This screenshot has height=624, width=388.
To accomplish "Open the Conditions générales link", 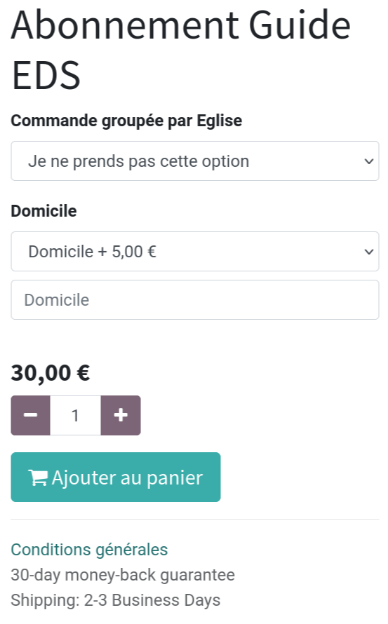I will pyautogui.click(x=89, y=550).
